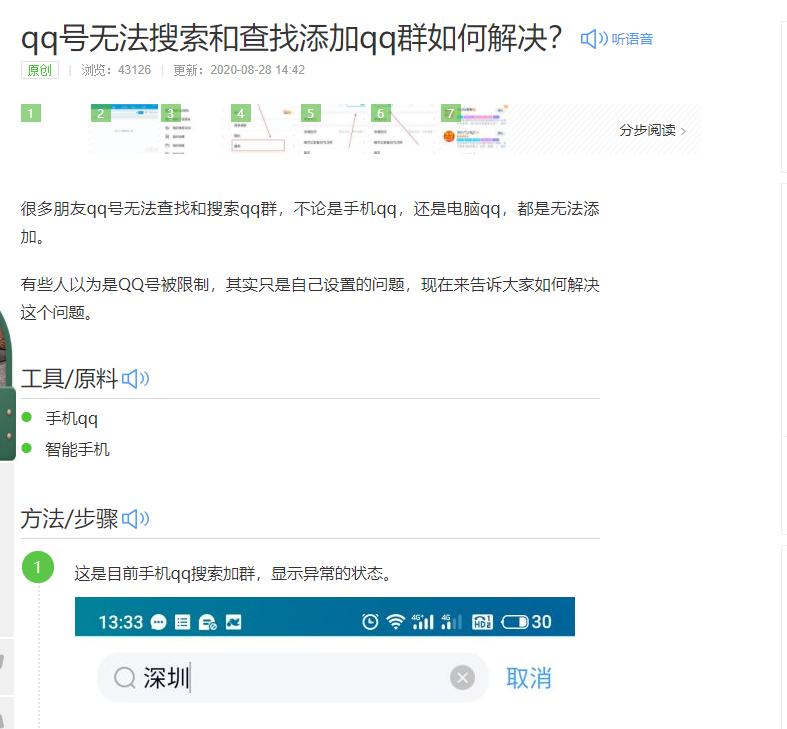Click the Wi-Fi icon in phone status bar
The width and height of the screenshot is (787, 729).
(396, 622)
